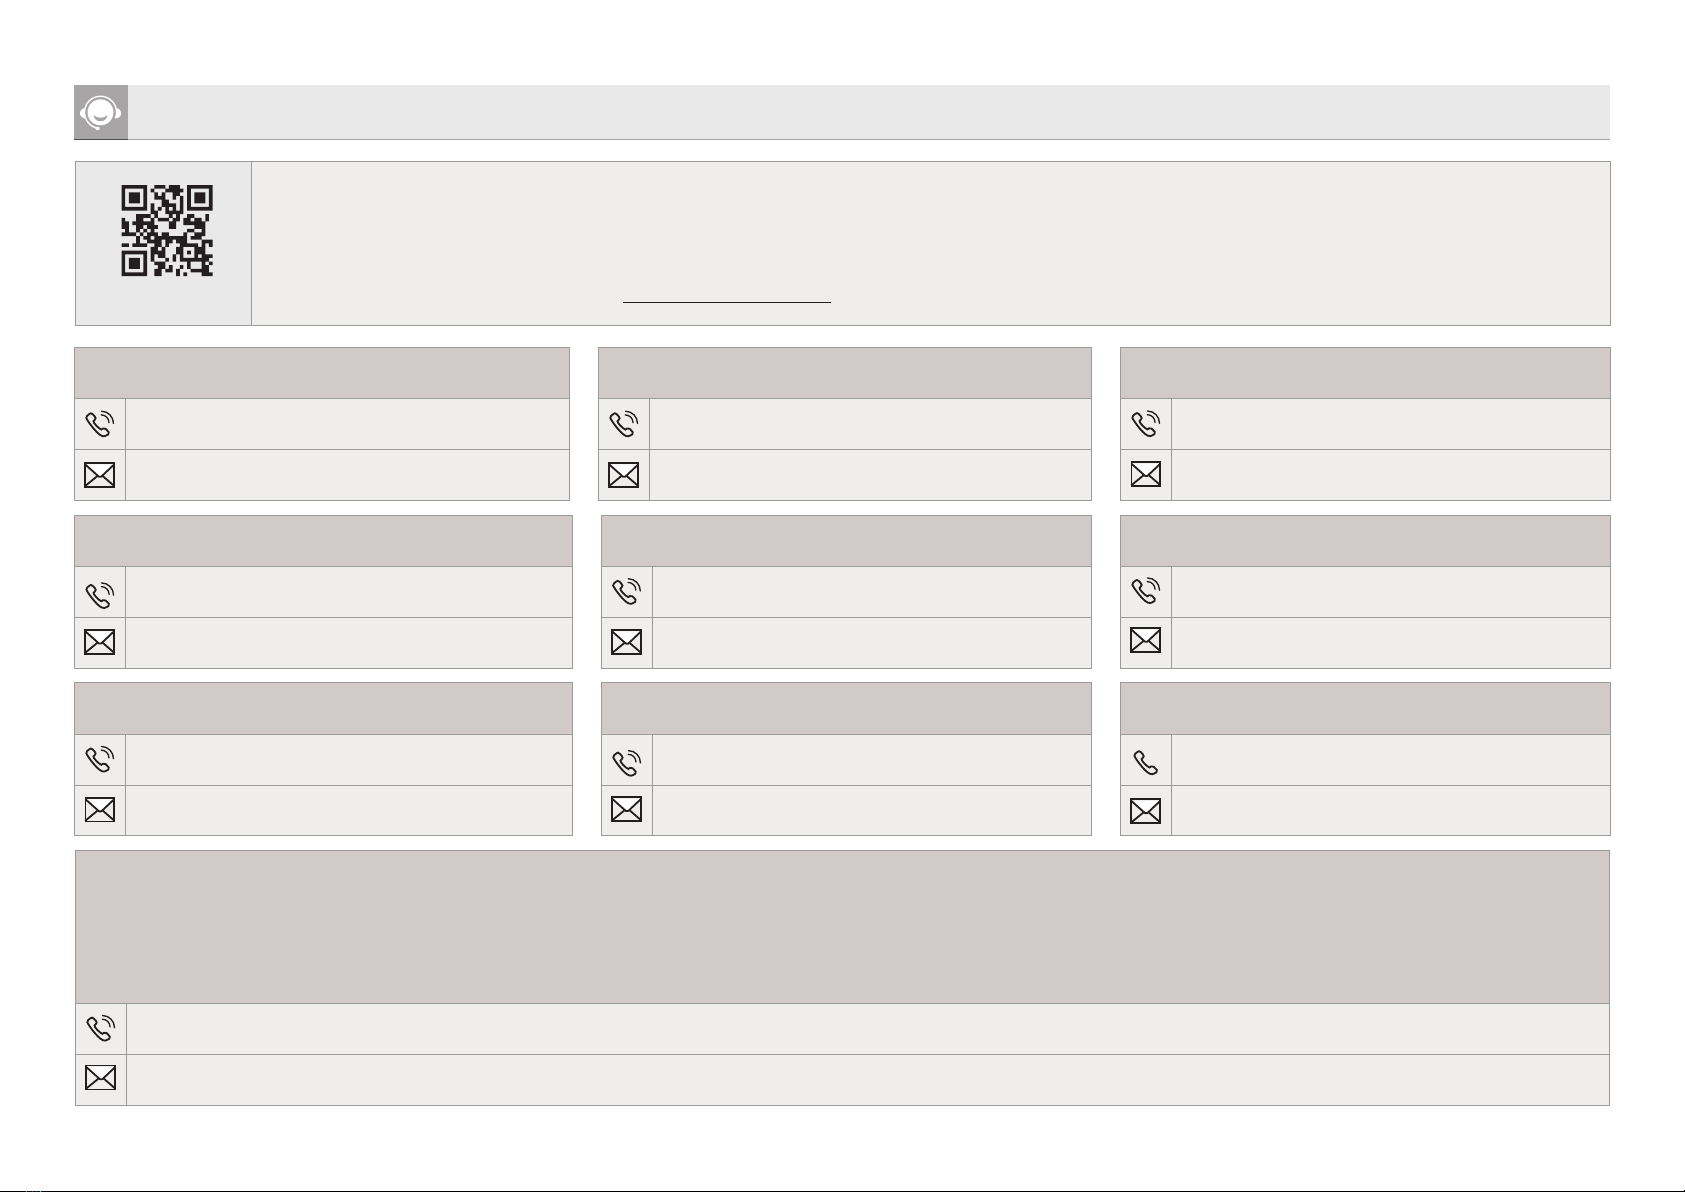Click phone icon in last top-row contact card

pyautogui.click(x=1145, y=424)
